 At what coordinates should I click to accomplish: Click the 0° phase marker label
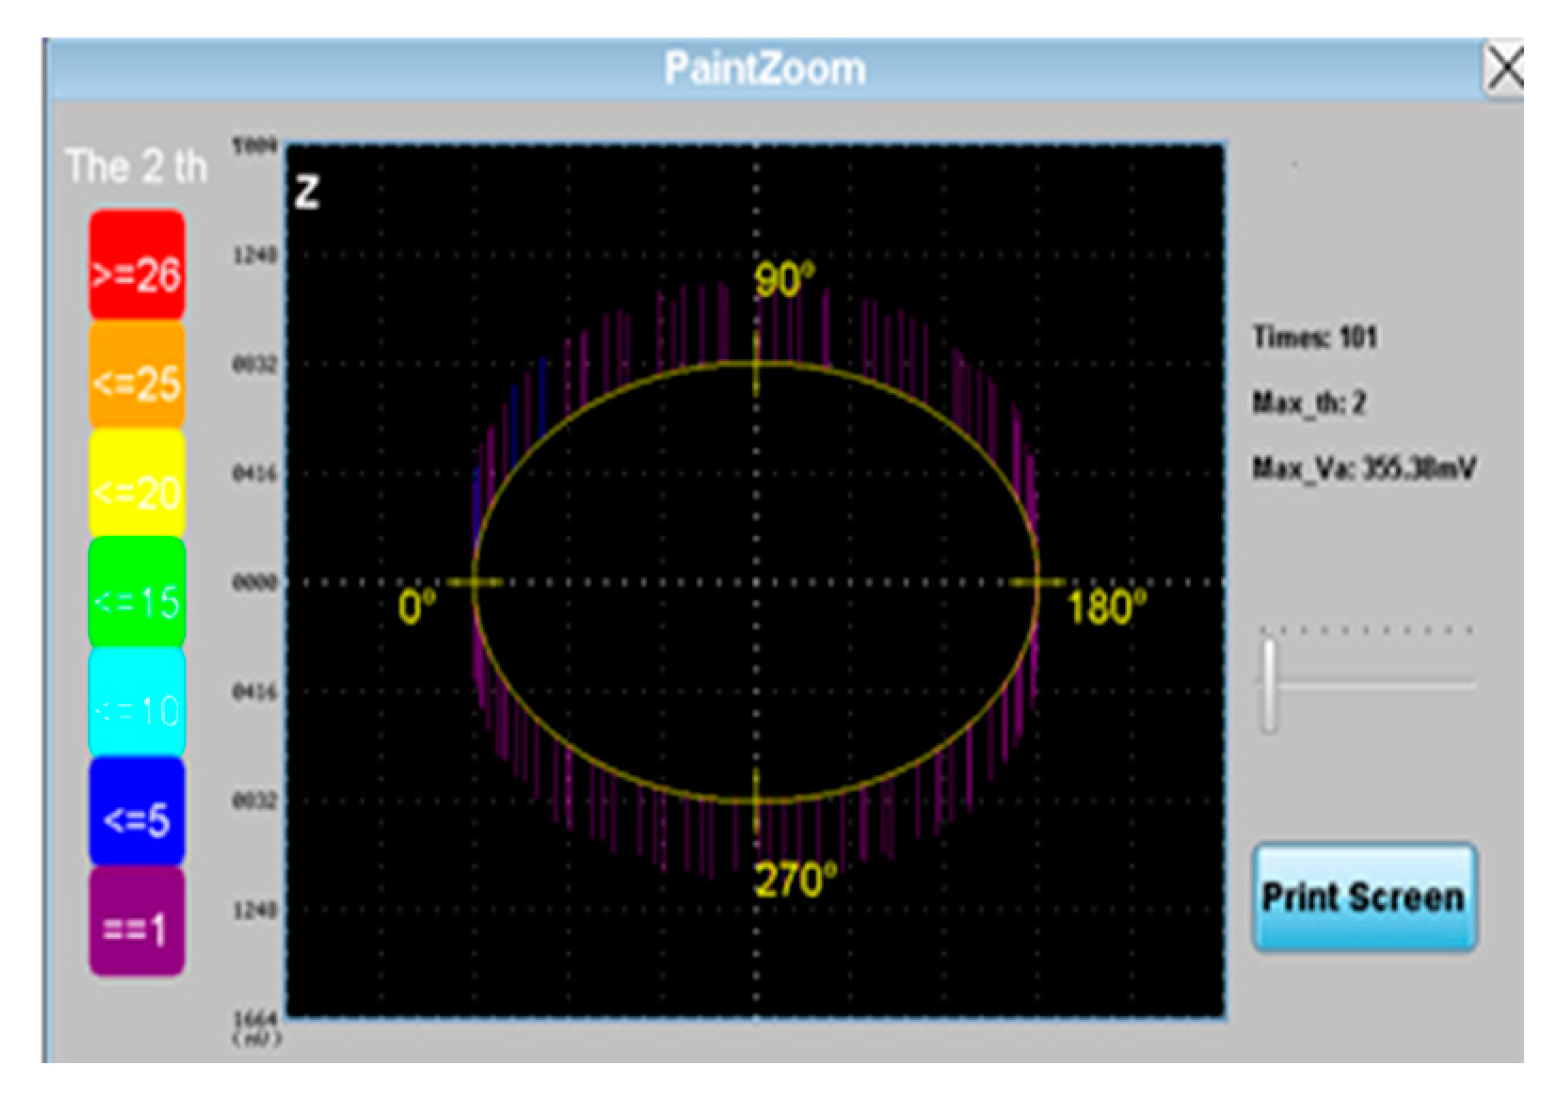coord(417,606)
